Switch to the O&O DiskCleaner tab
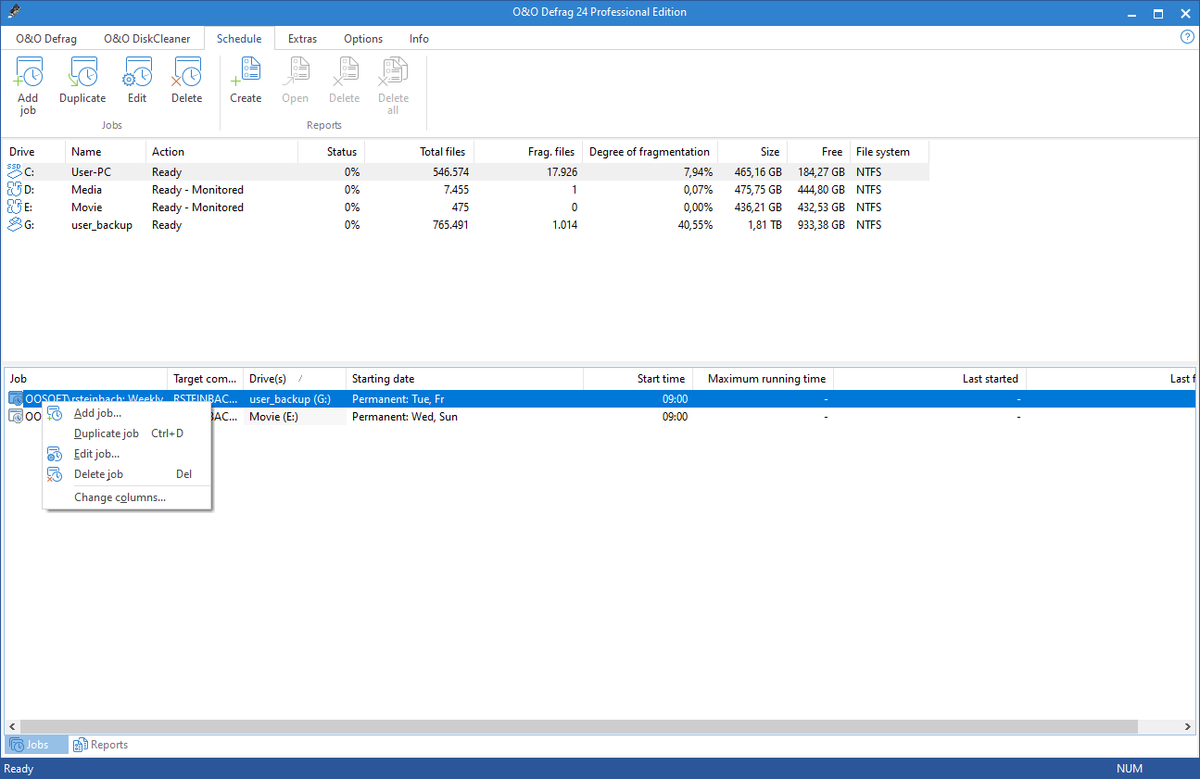The image size is (1200, 779). tap(146, 38)
